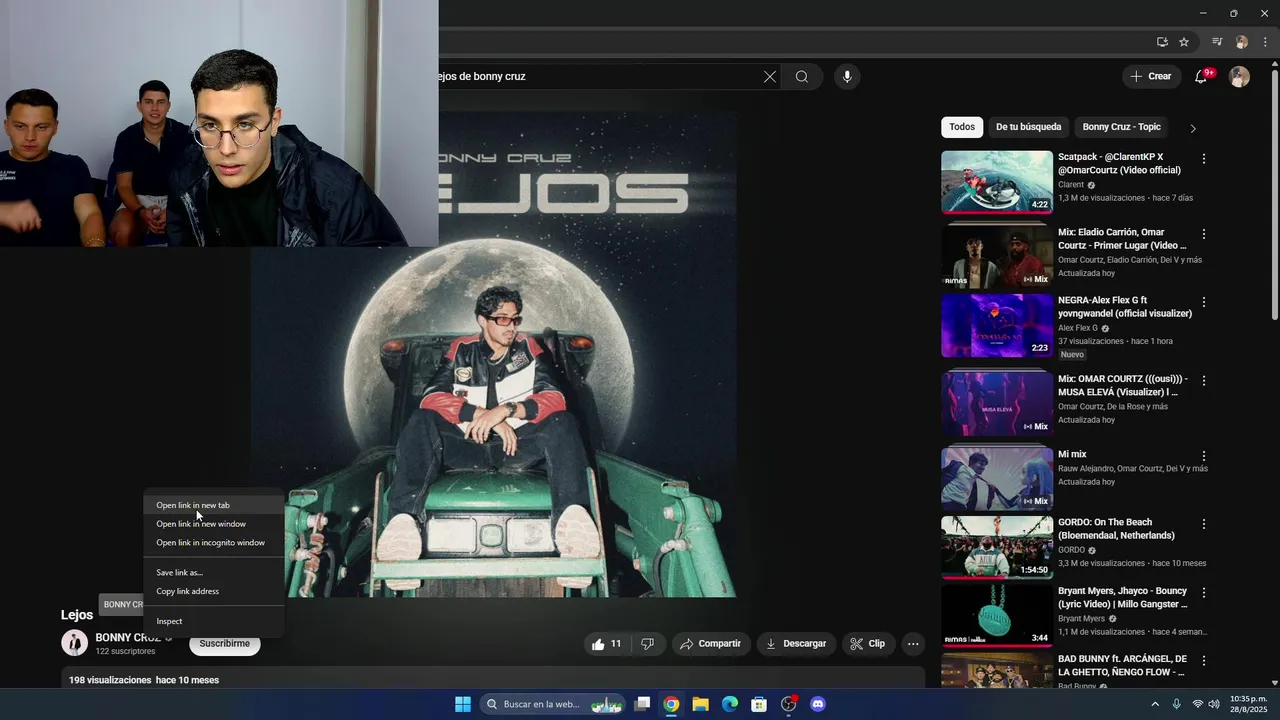Choose Open link in new window

[214, 524]
